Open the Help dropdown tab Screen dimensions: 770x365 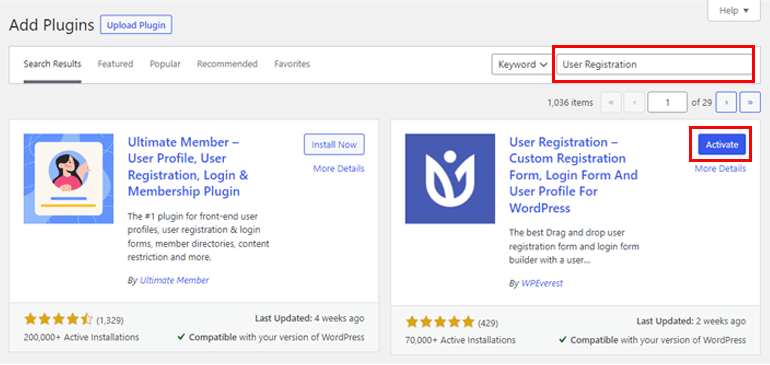[x=734, y=10]
